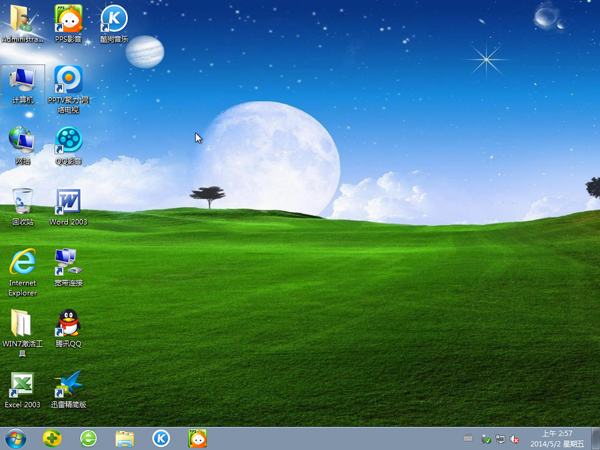Launch the green plus taskbar icon

pos(52,439)
